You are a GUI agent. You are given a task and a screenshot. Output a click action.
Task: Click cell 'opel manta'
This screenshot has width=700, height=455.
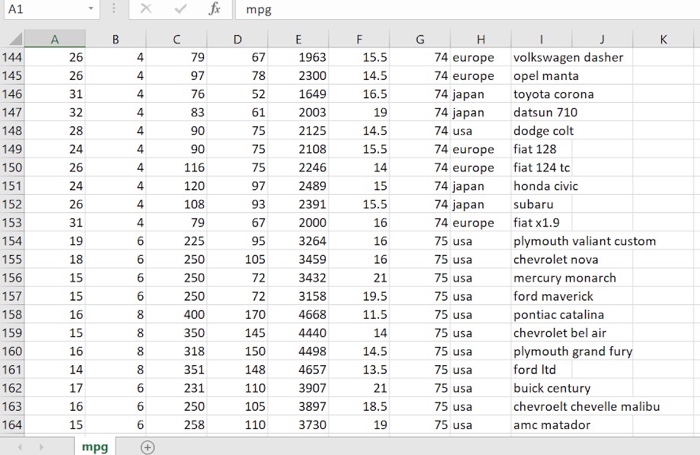pyautogui.click(x=546, y=75)
